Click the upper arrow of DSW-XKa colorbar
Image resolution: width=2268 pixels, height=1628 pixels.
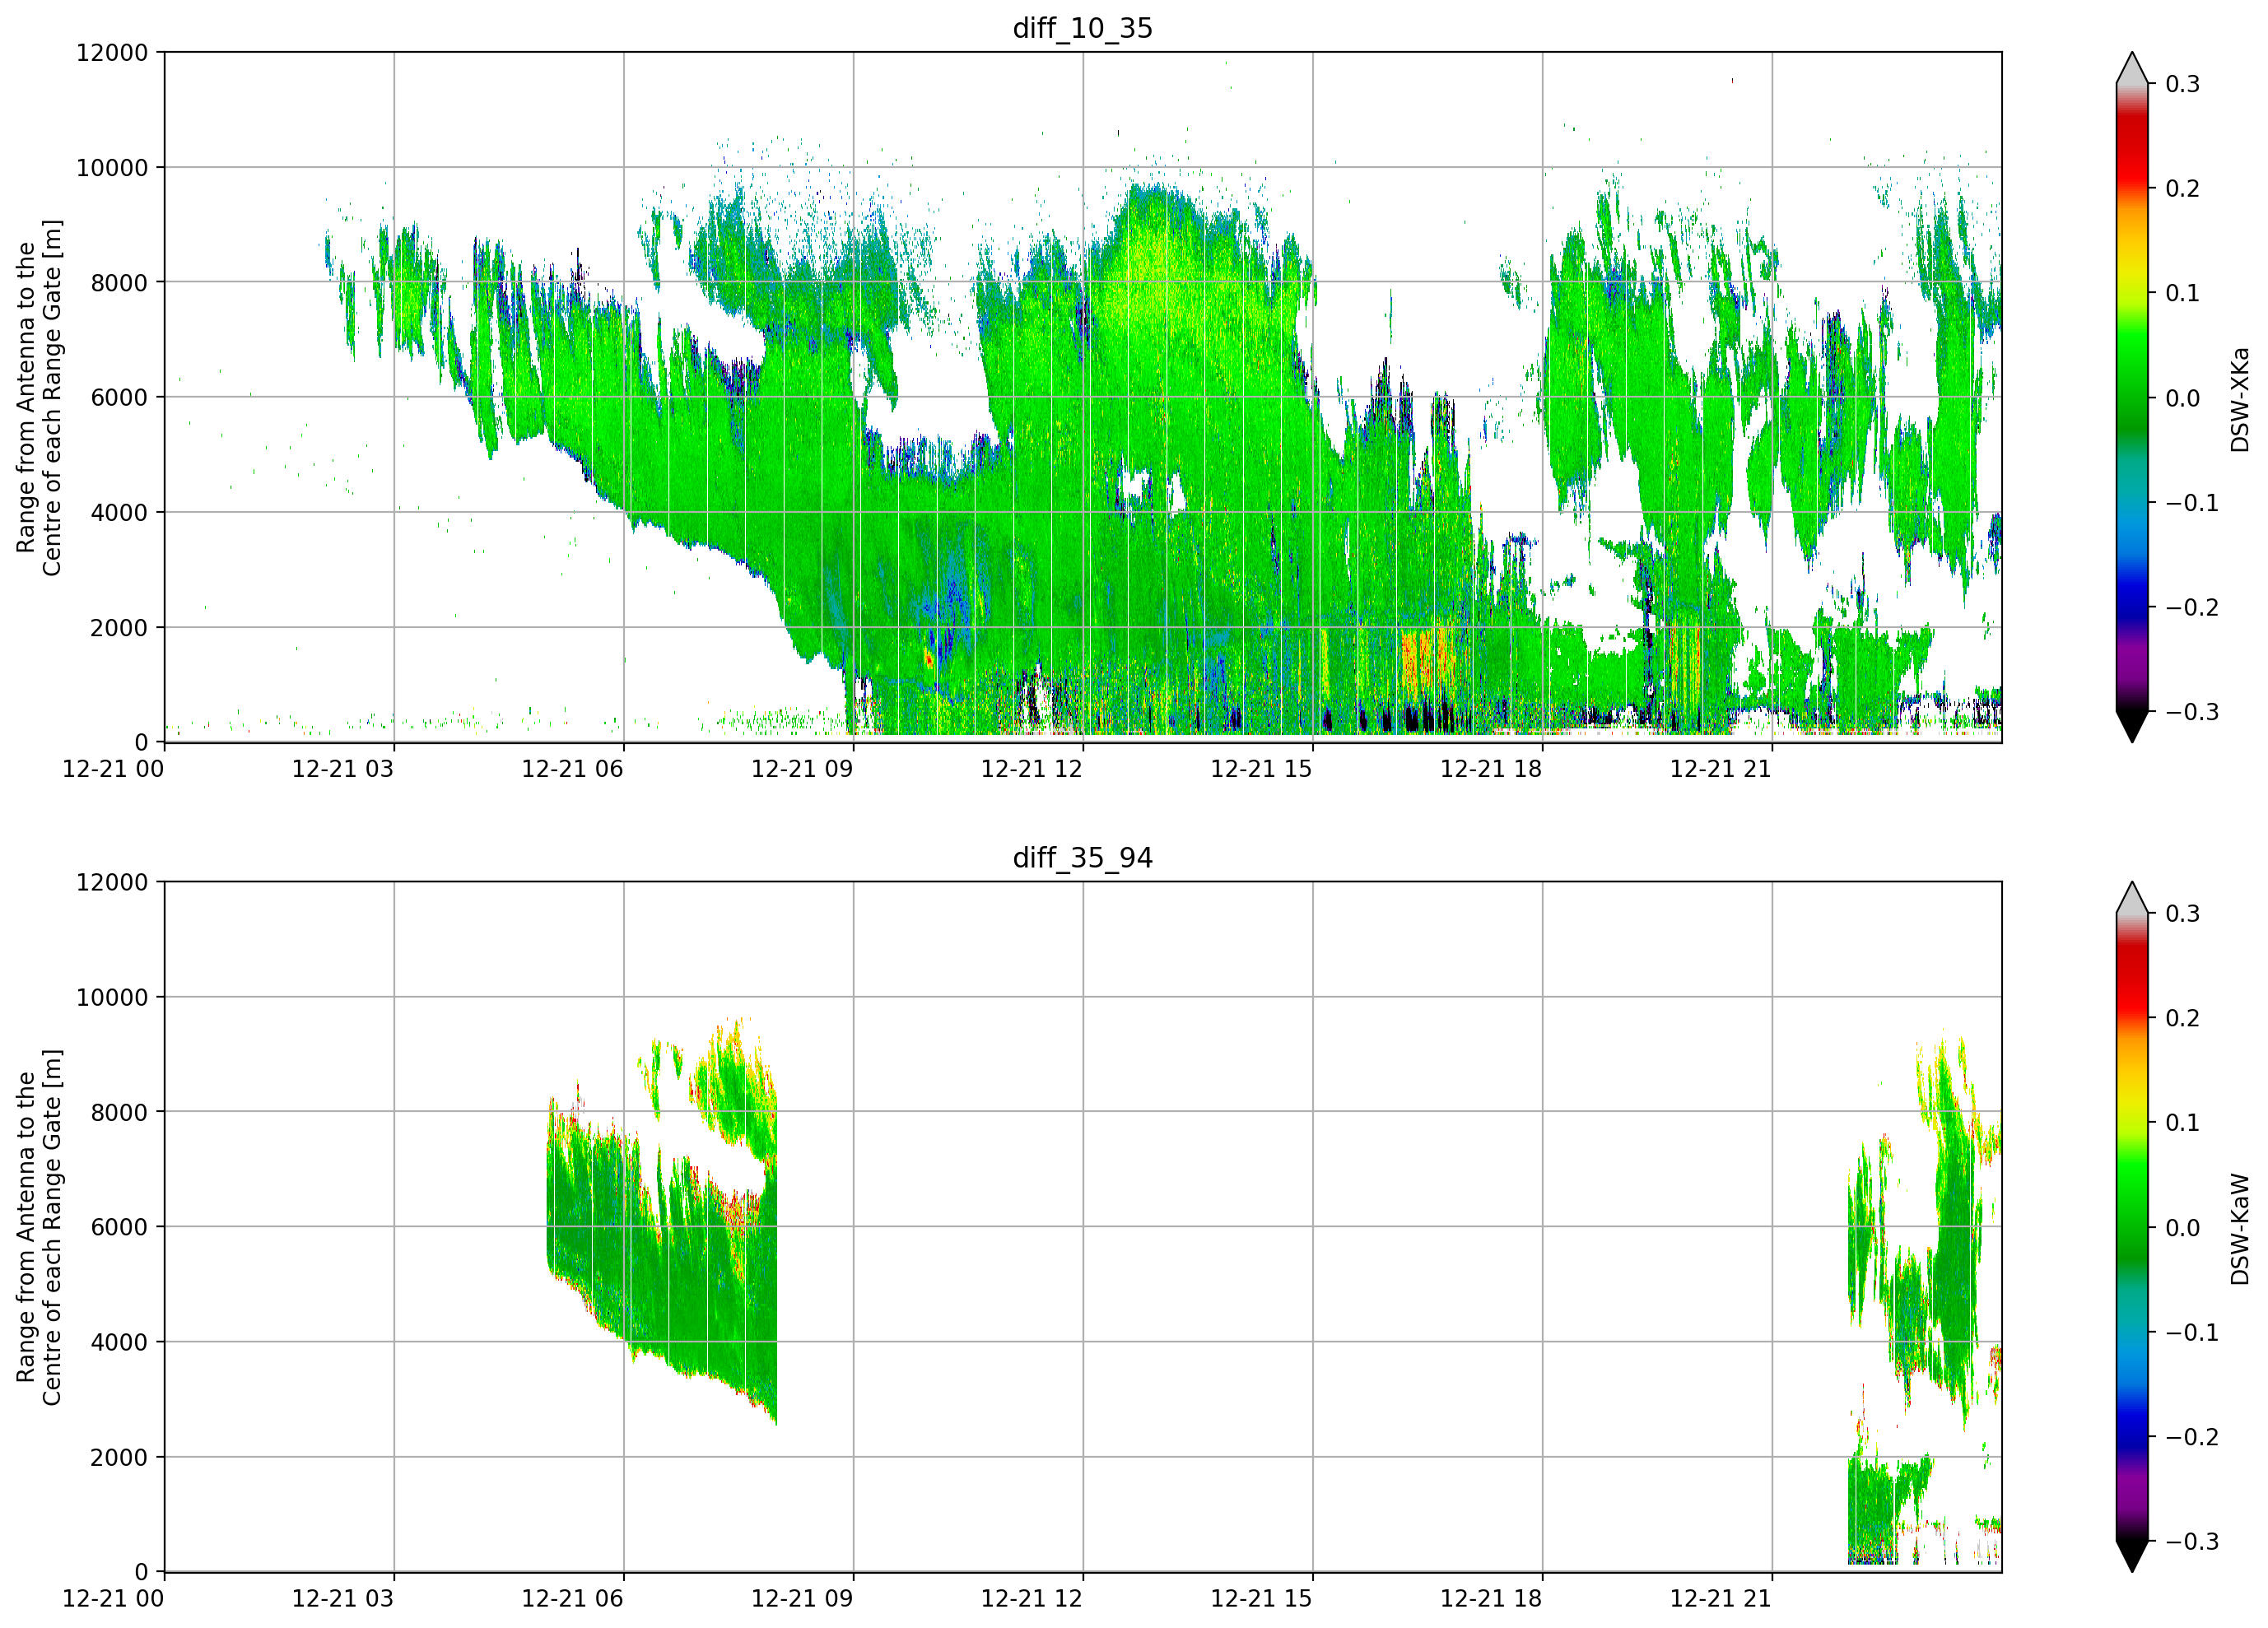pyautogui.click(x=2132, y=68)
